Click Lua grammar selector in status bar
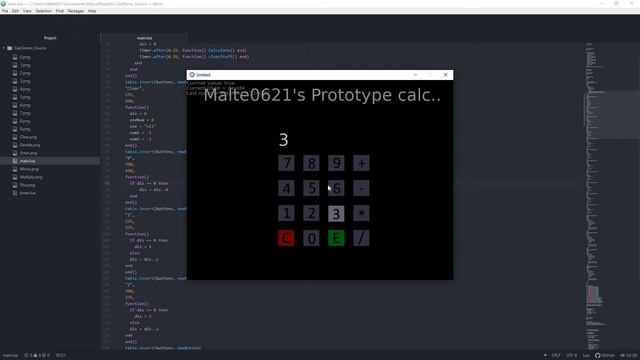 click(586, 356)
